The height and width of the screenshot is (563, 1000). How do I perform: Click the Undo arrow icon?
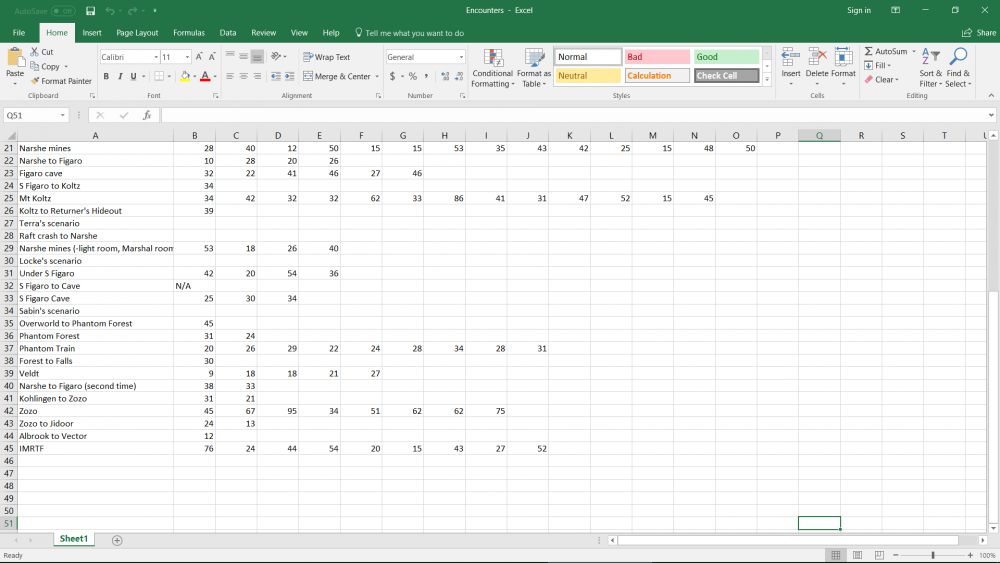click(110, 11)
